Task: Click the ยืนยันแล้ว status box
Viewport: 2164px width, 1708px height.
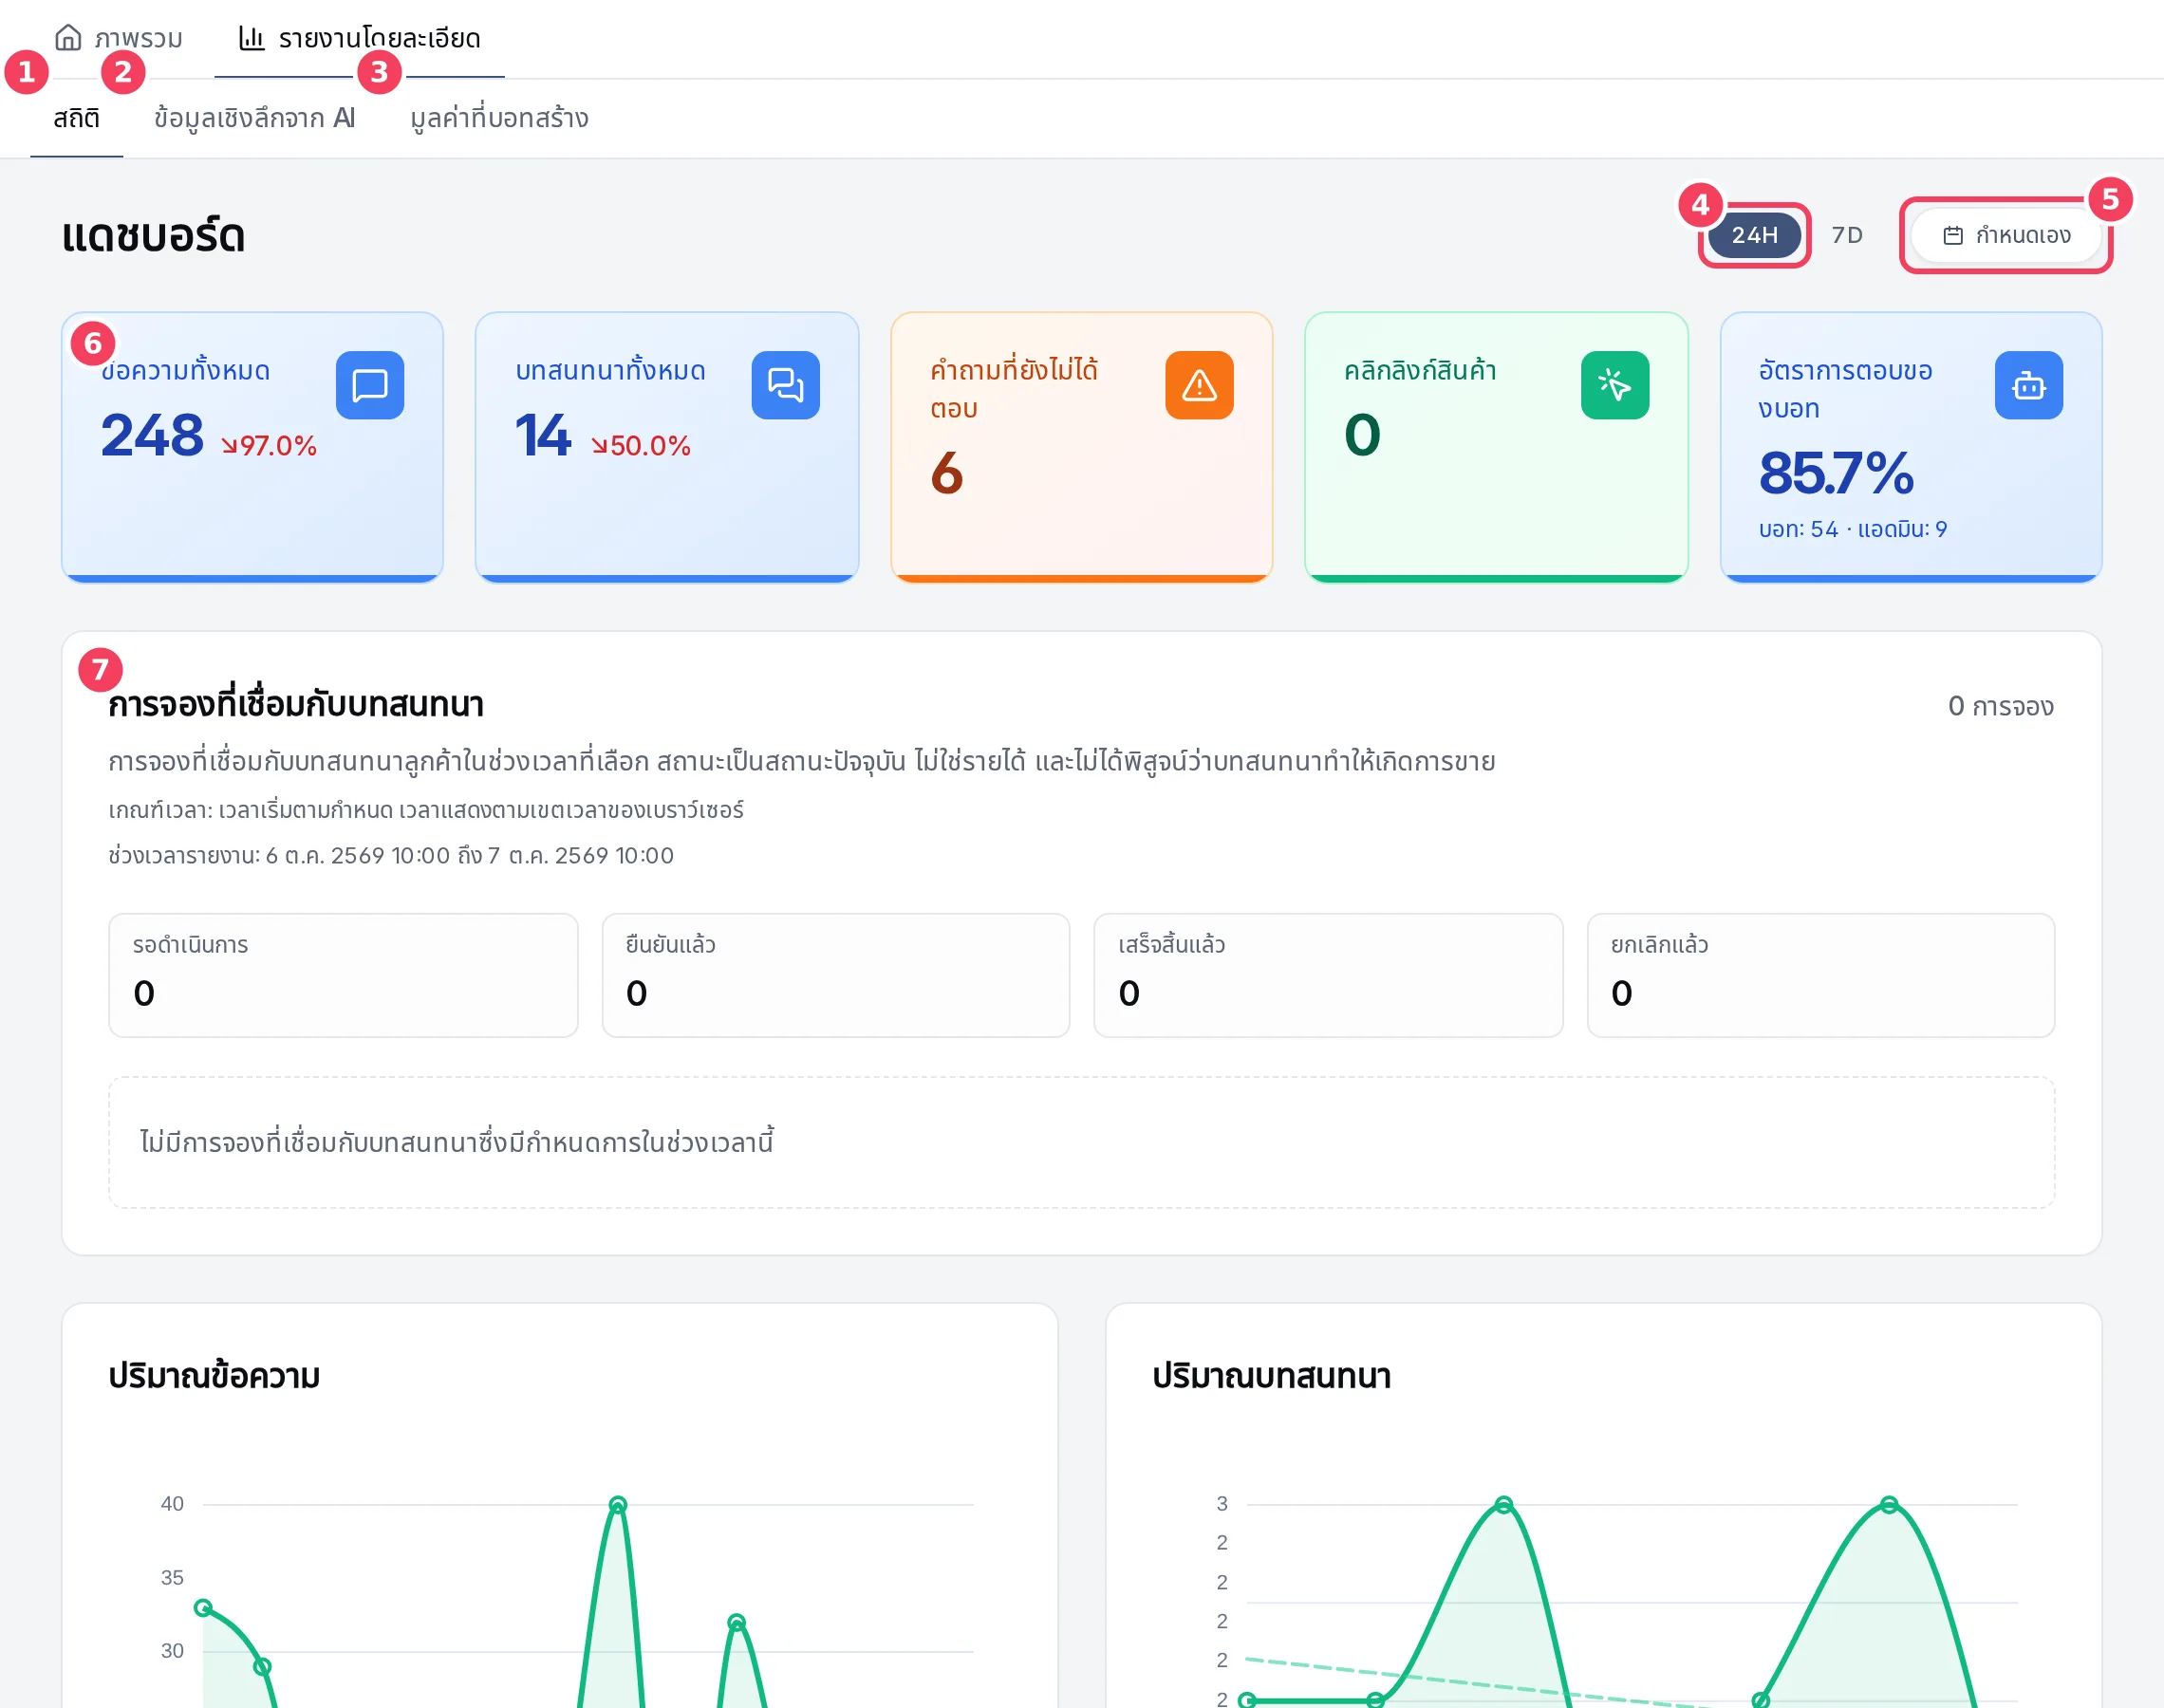Action: [835, 975]
